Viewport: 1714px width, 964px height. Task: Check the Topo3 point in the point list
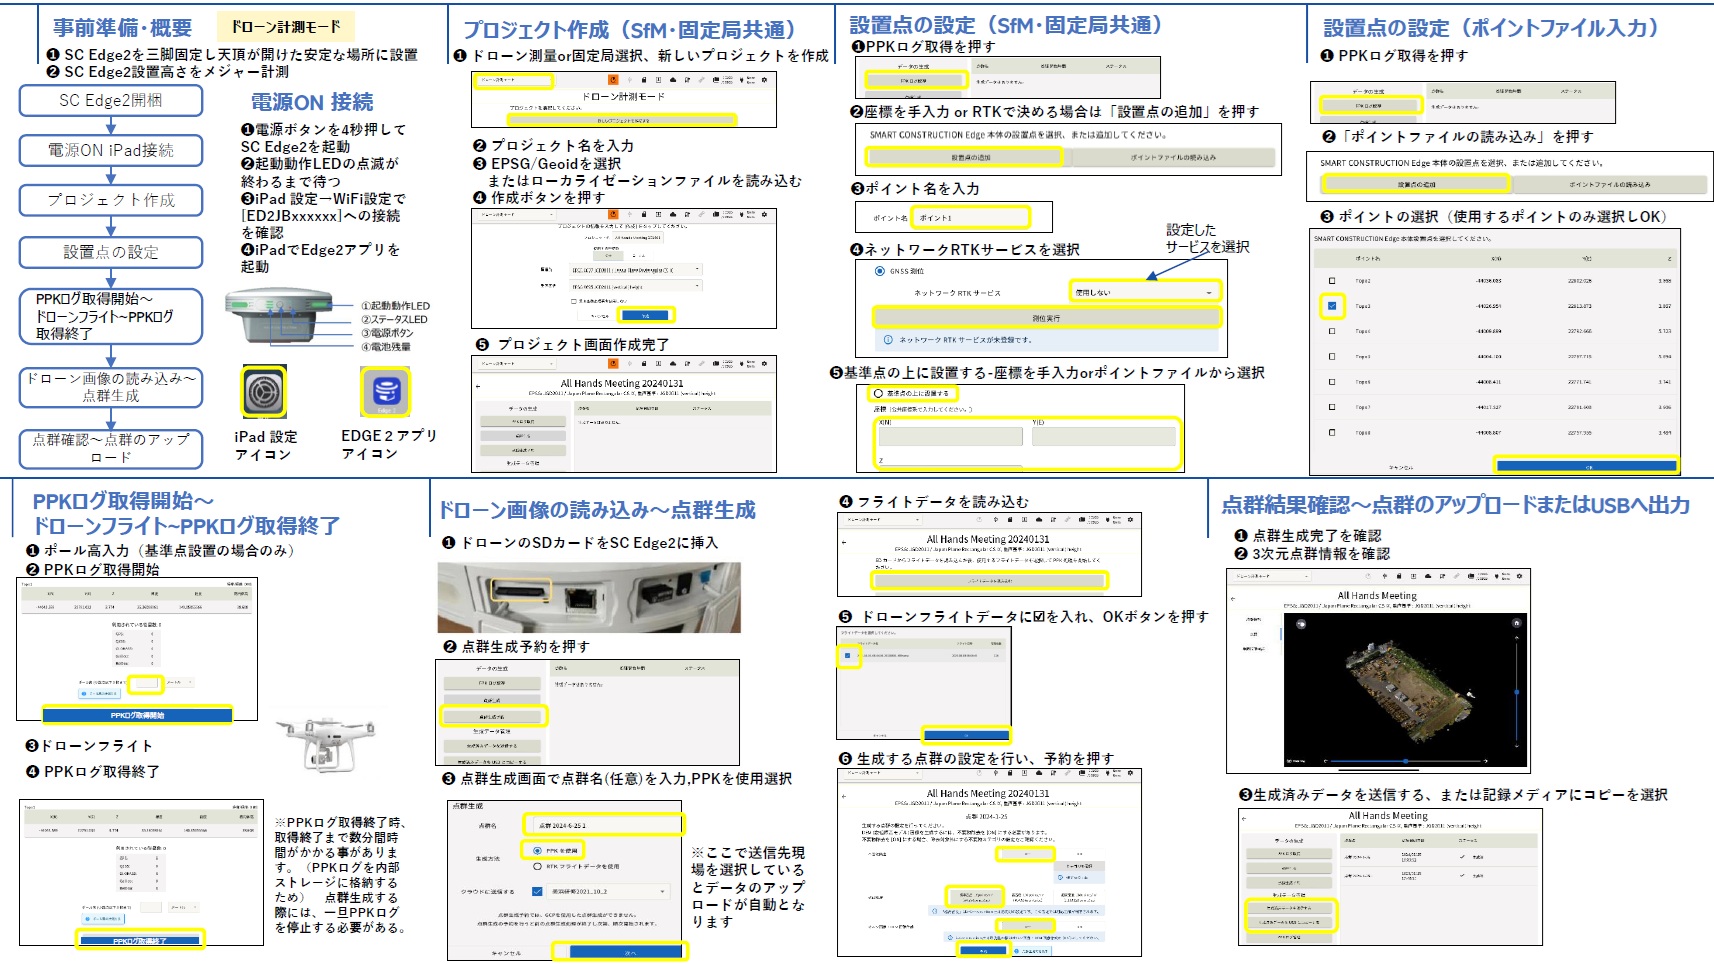tap(1331, 305)
